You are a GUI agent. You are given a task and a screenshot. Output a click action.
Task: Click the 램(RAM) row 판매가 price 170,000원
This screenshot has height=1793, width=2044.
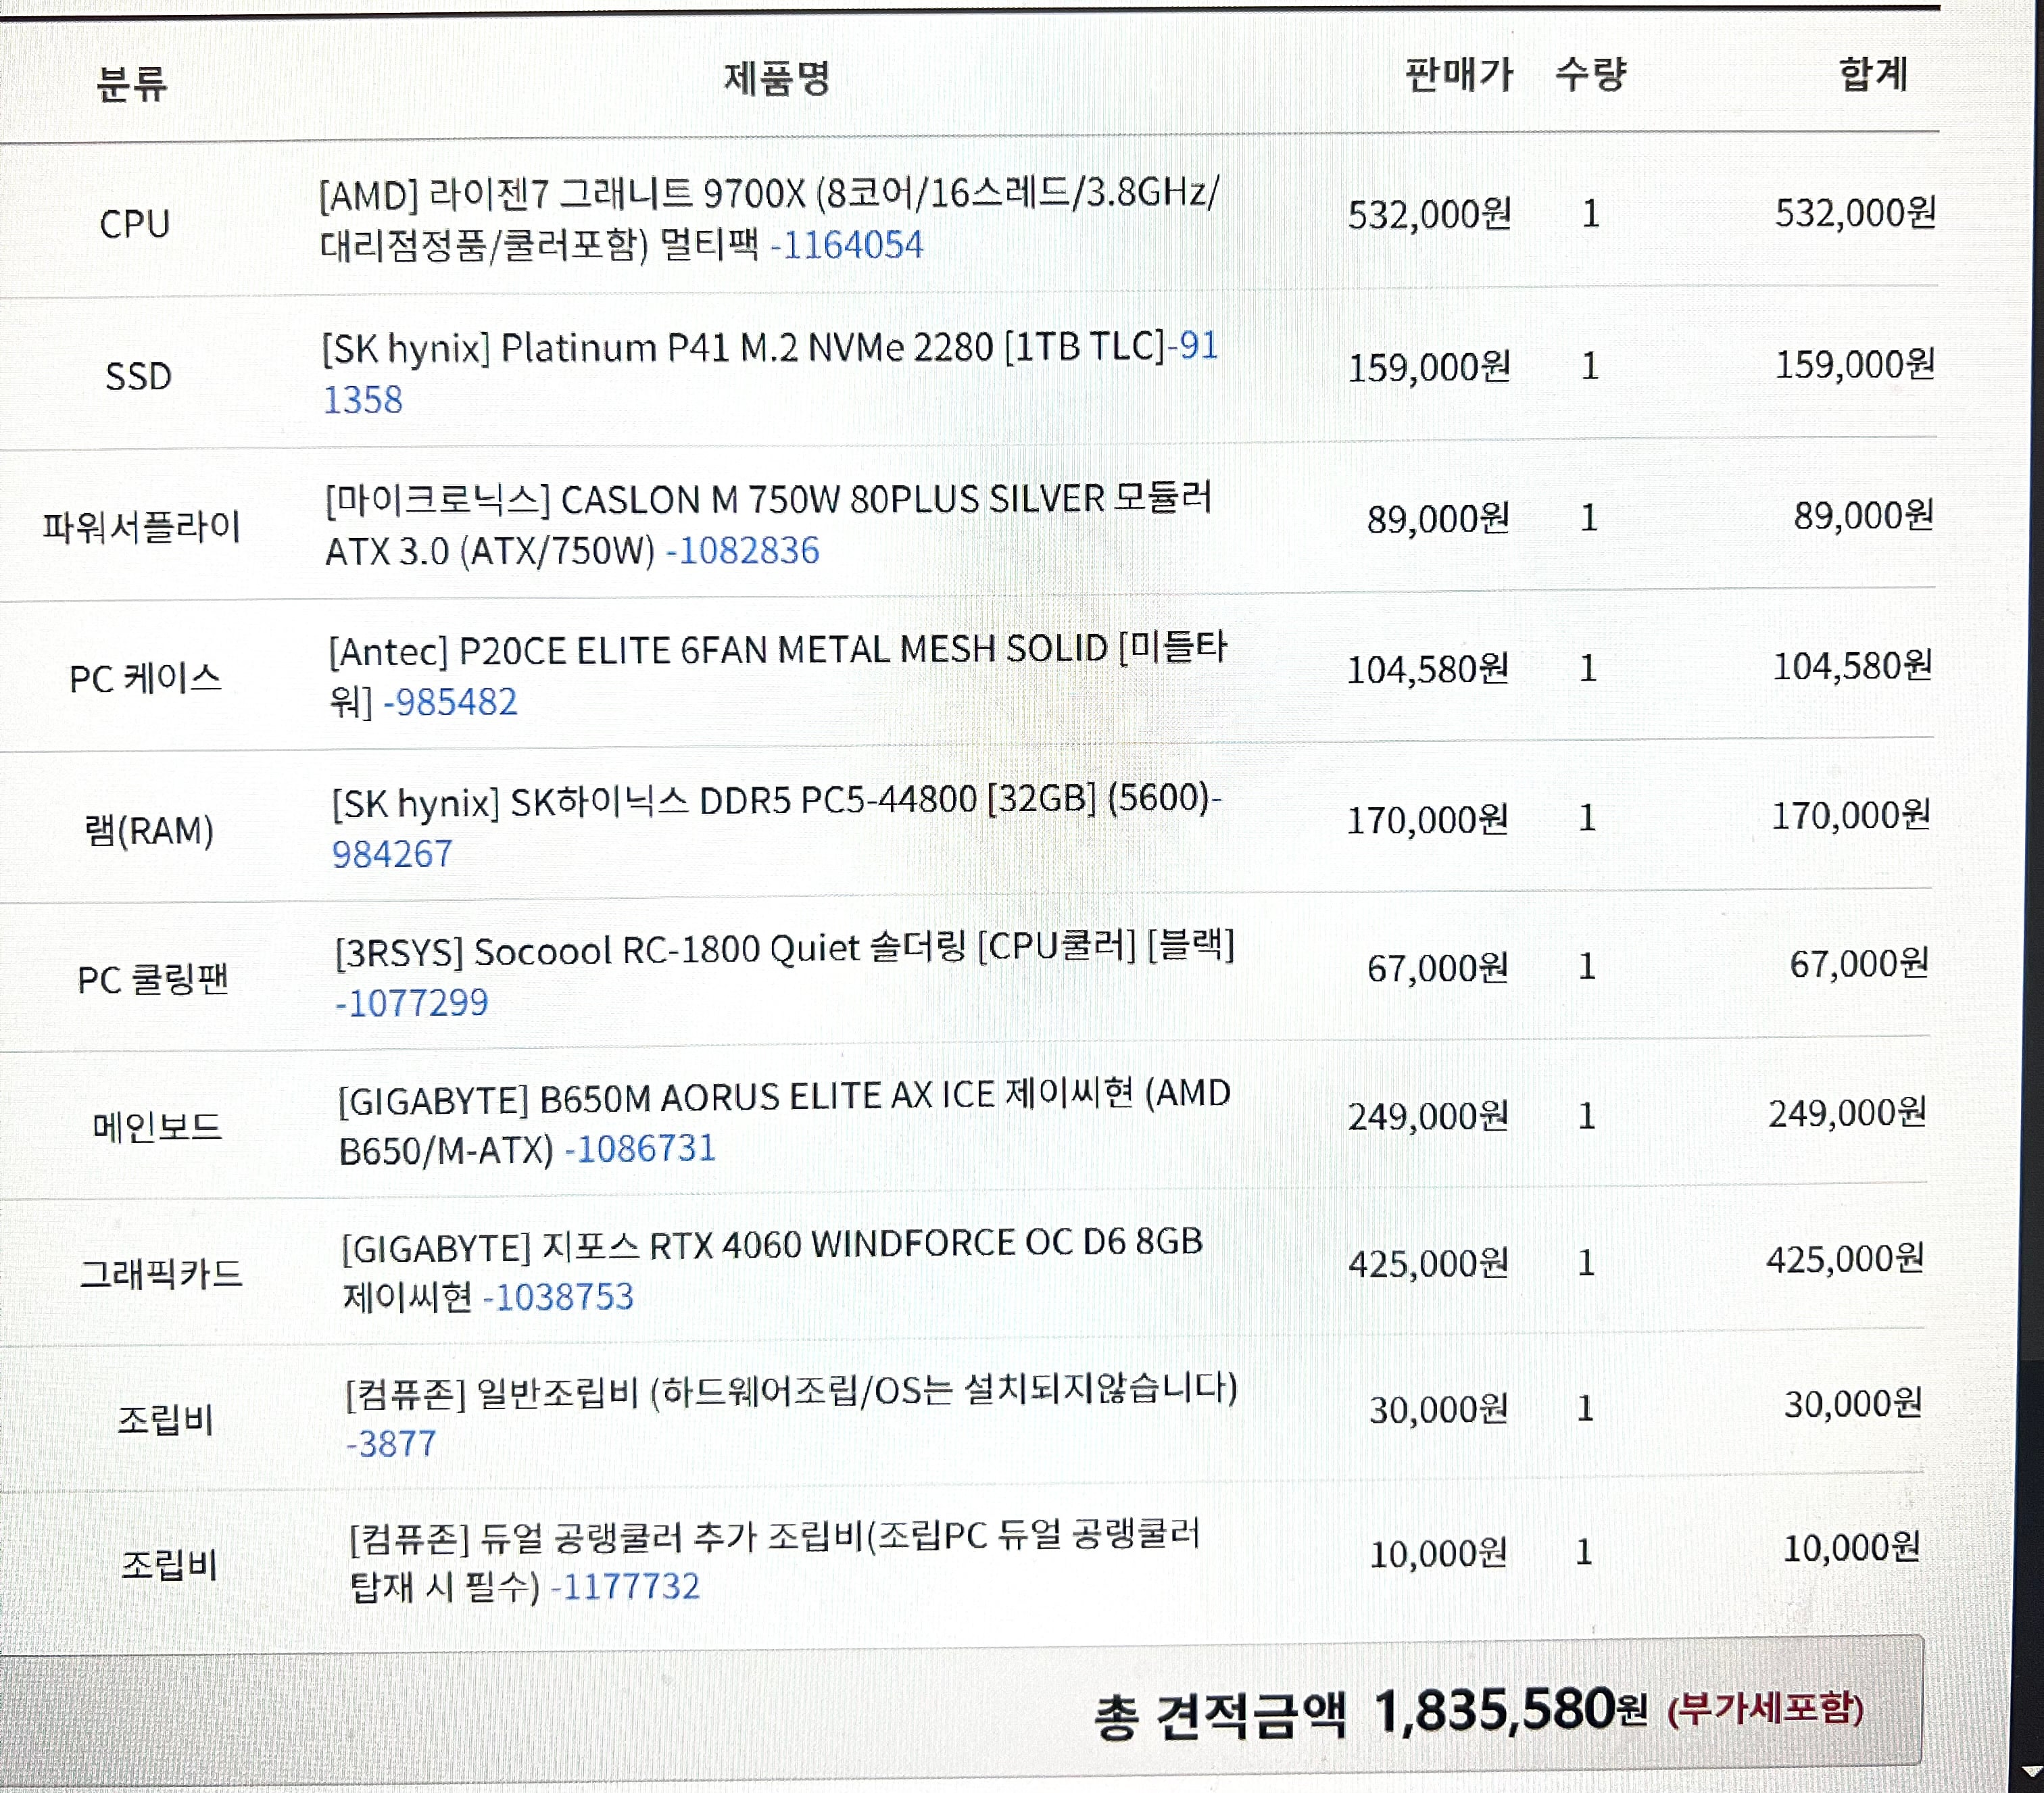1428,820
